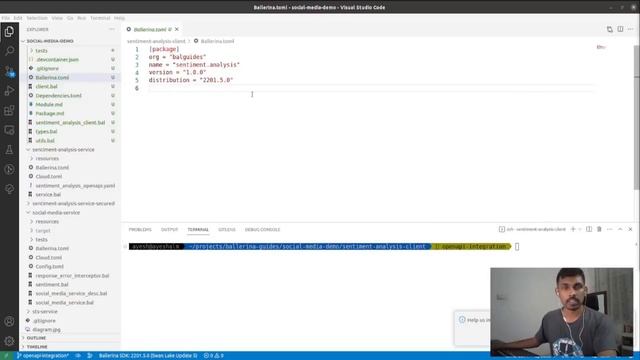Open terminal panel more actions ellipsis
Image resolution: width=640 pixels, height=360 pixels.
click(x=609, y=229)
